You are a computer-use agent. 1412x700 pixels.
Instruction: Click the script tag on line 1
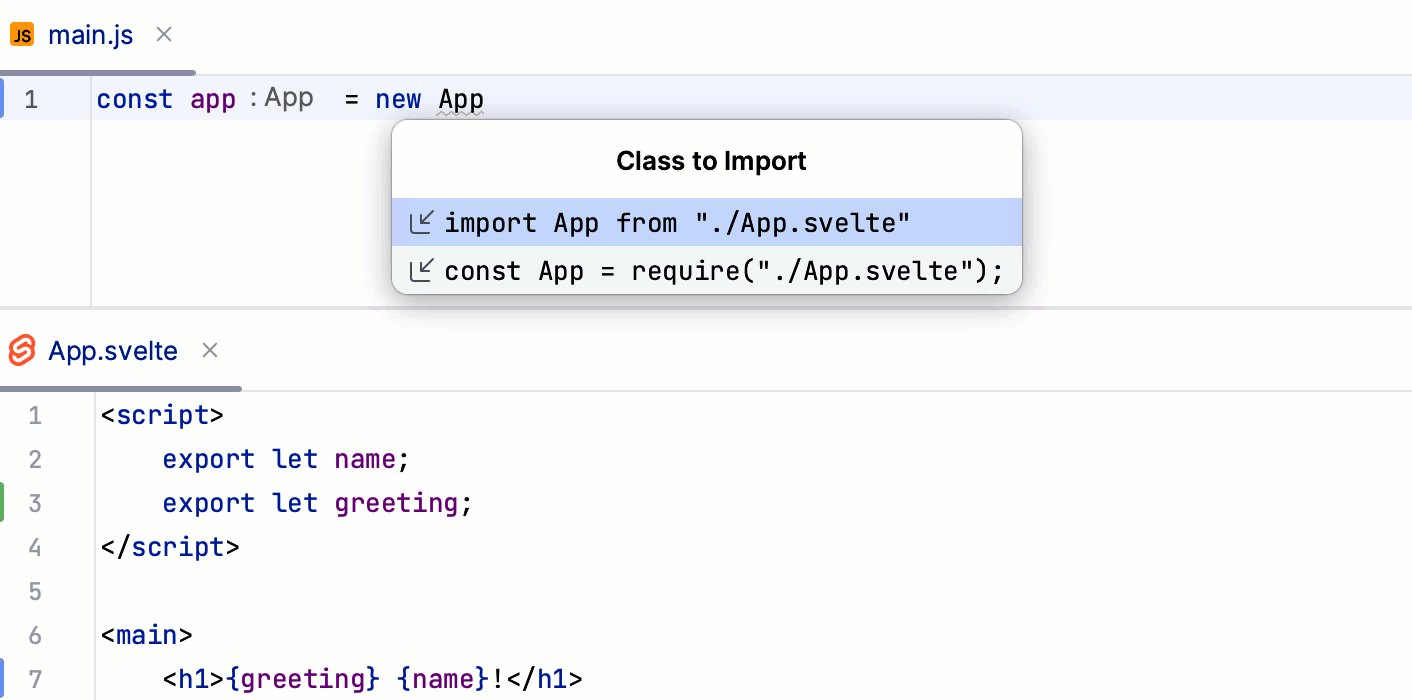click(163, 414)
